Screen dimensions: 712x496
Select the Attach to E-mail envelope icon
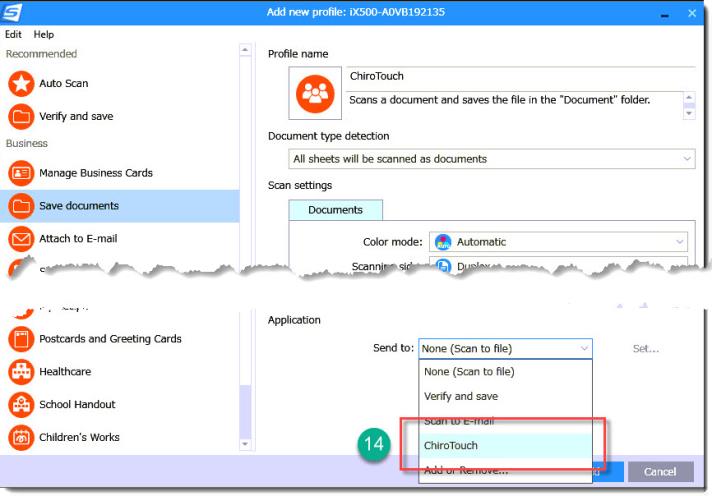point(21,239)
